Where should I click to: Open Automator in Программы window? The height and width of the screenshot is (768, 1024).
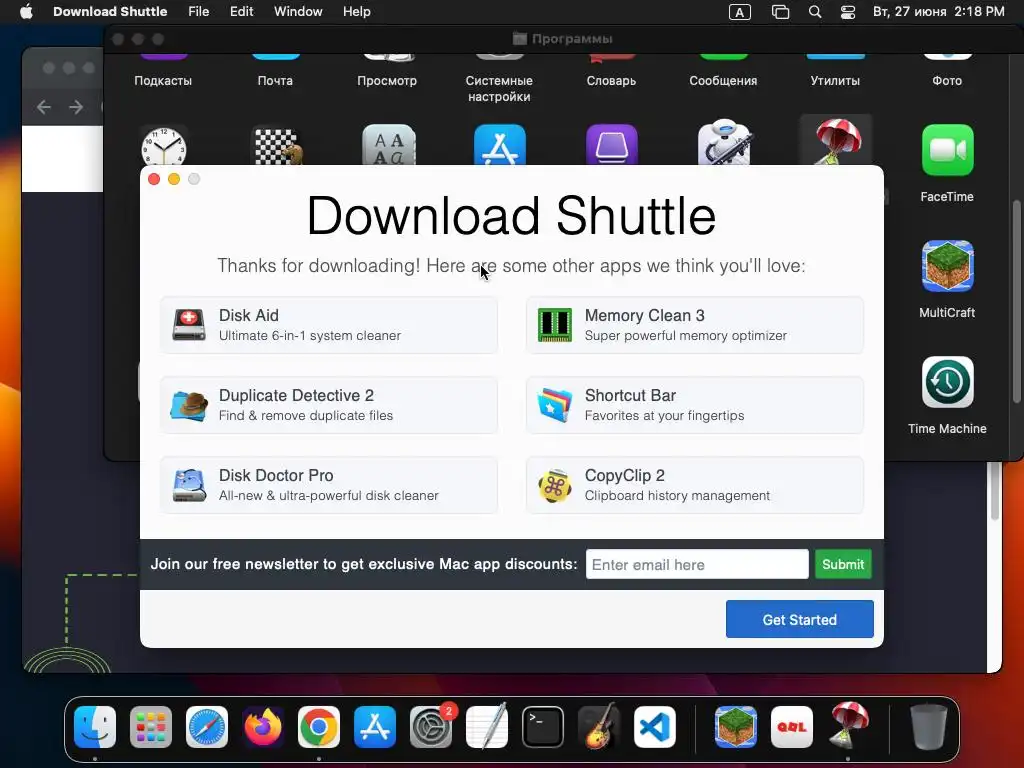[724, 142]
